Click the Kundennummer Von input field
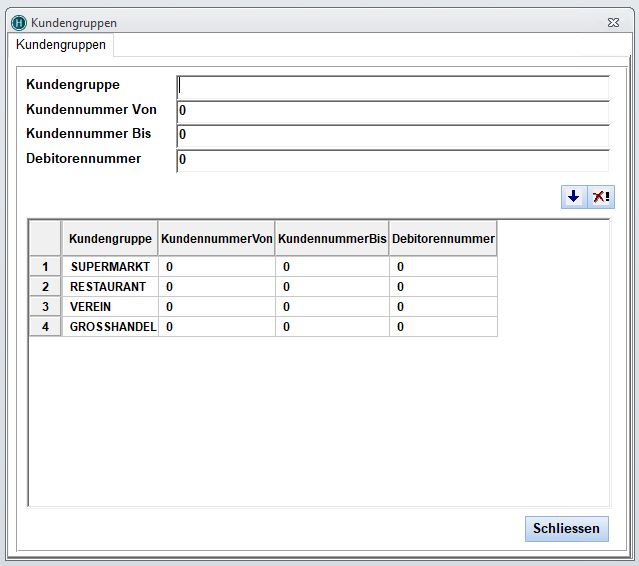The width and height of the screenshot is (639, 566). (392, 111)
